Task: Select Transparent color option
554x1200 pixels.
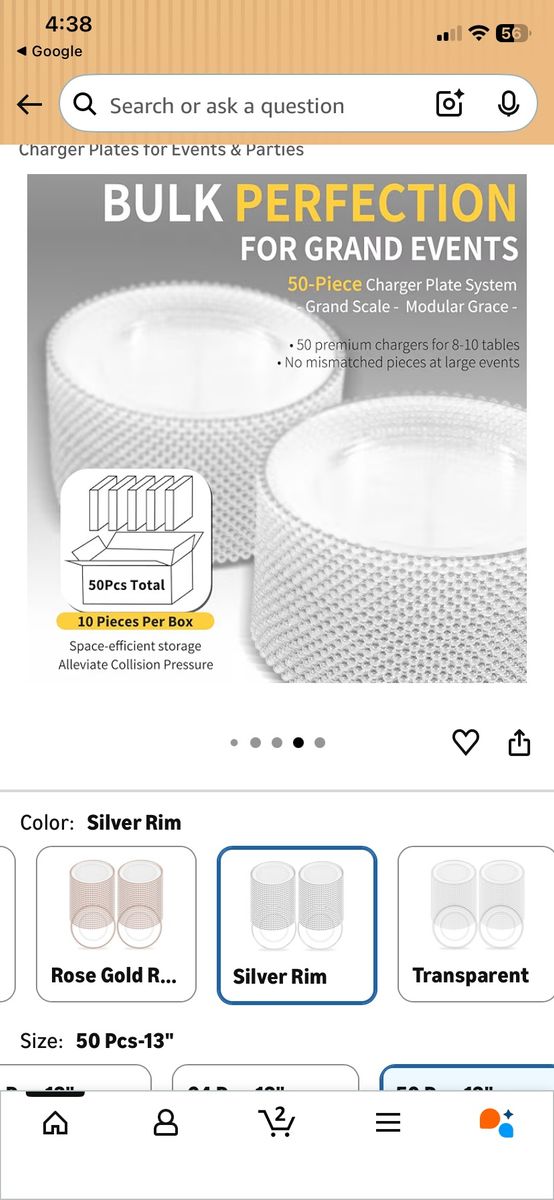Action: coord(476,924)
